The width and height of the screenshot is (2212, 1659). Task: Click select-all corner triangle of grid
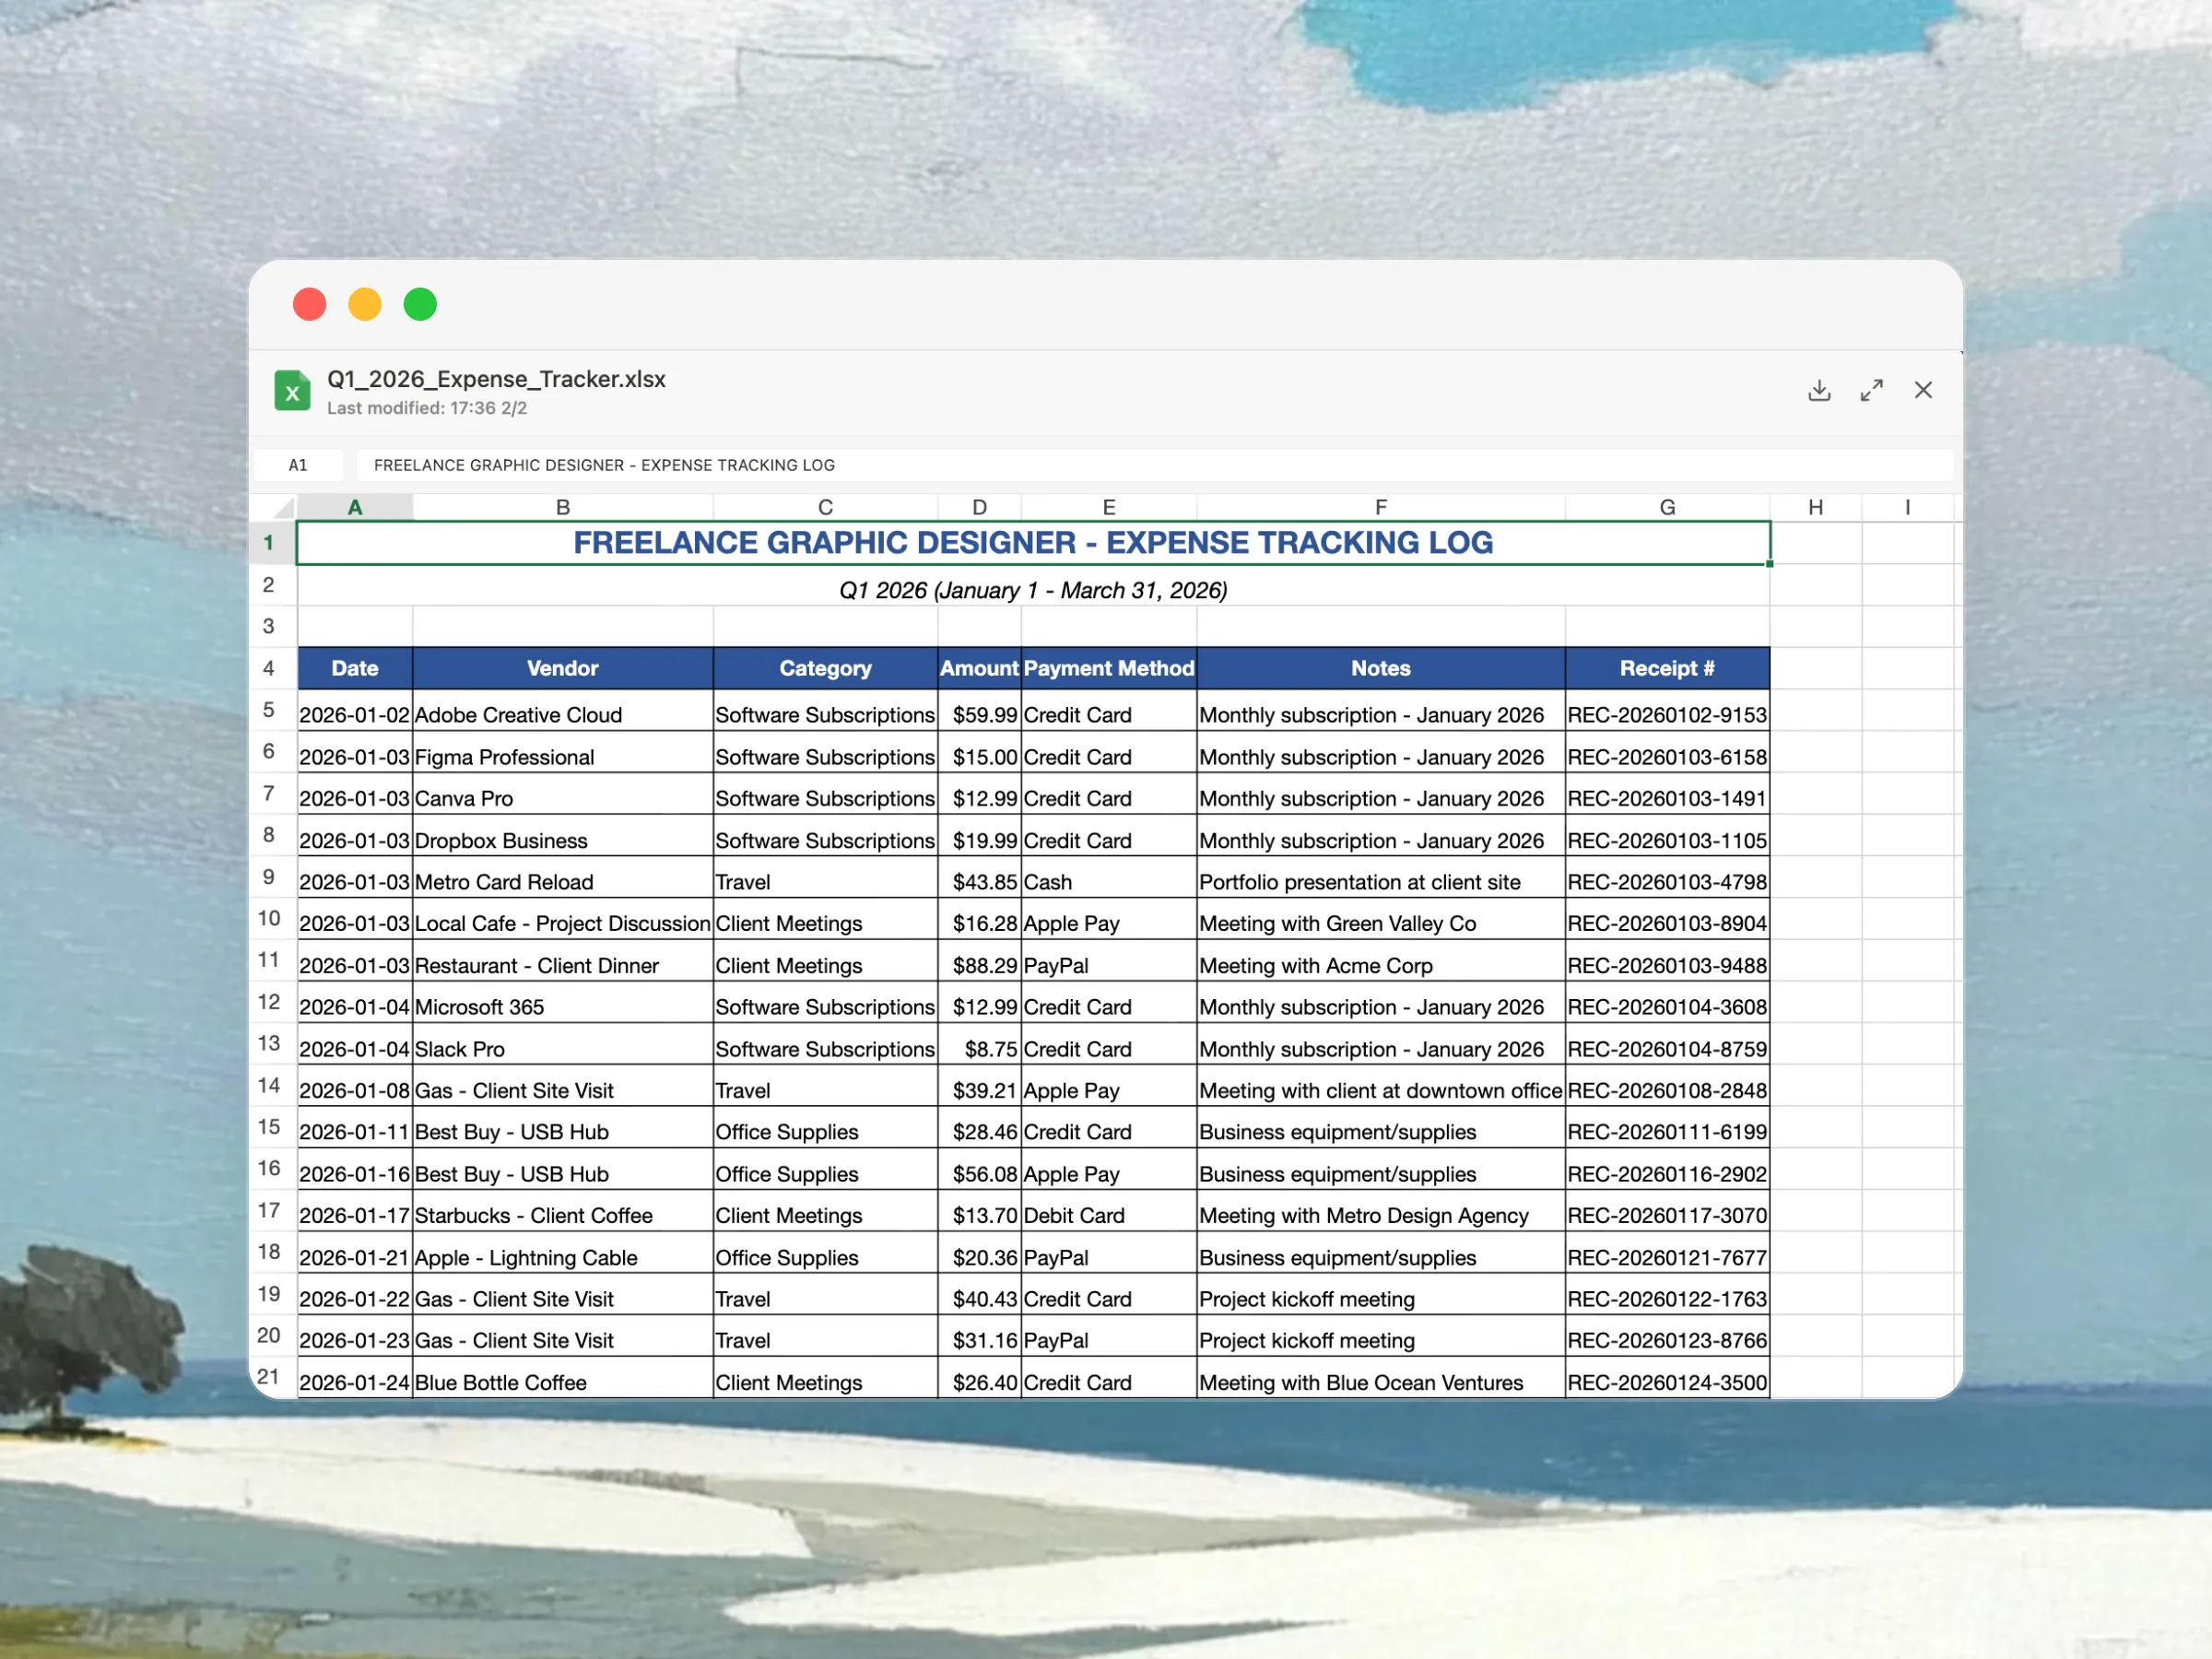283,507
